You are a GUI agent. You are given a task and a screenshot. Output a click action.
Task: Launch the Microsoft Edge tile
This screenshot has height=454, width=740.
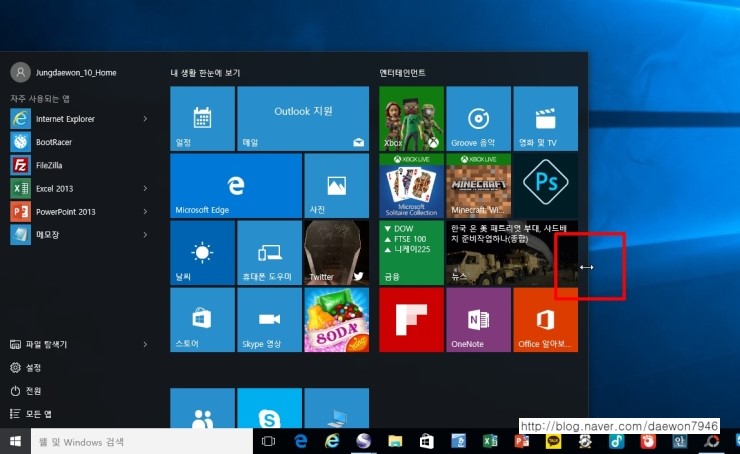point(236,186)
